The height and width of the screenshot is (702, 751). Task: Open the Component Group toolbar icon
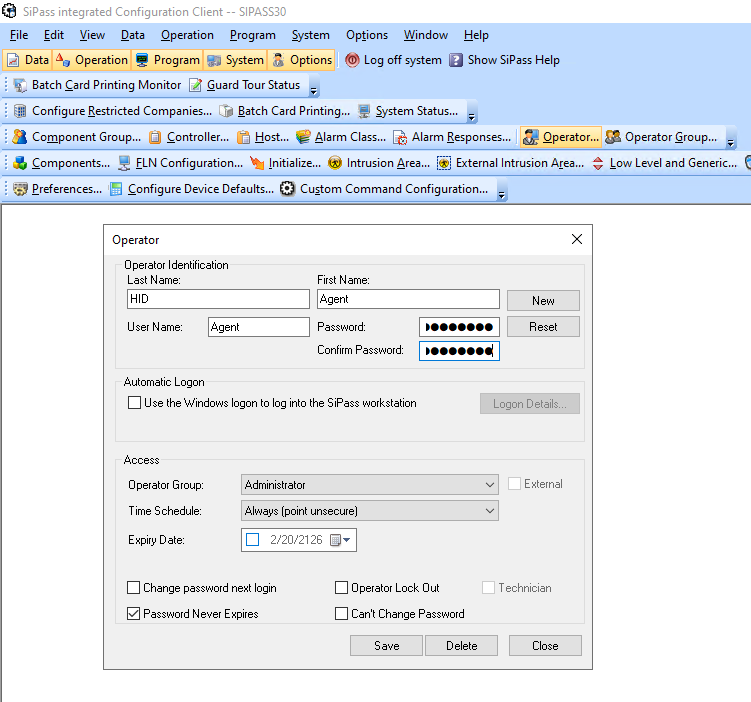pyautogui.click(x=20, y=137)
